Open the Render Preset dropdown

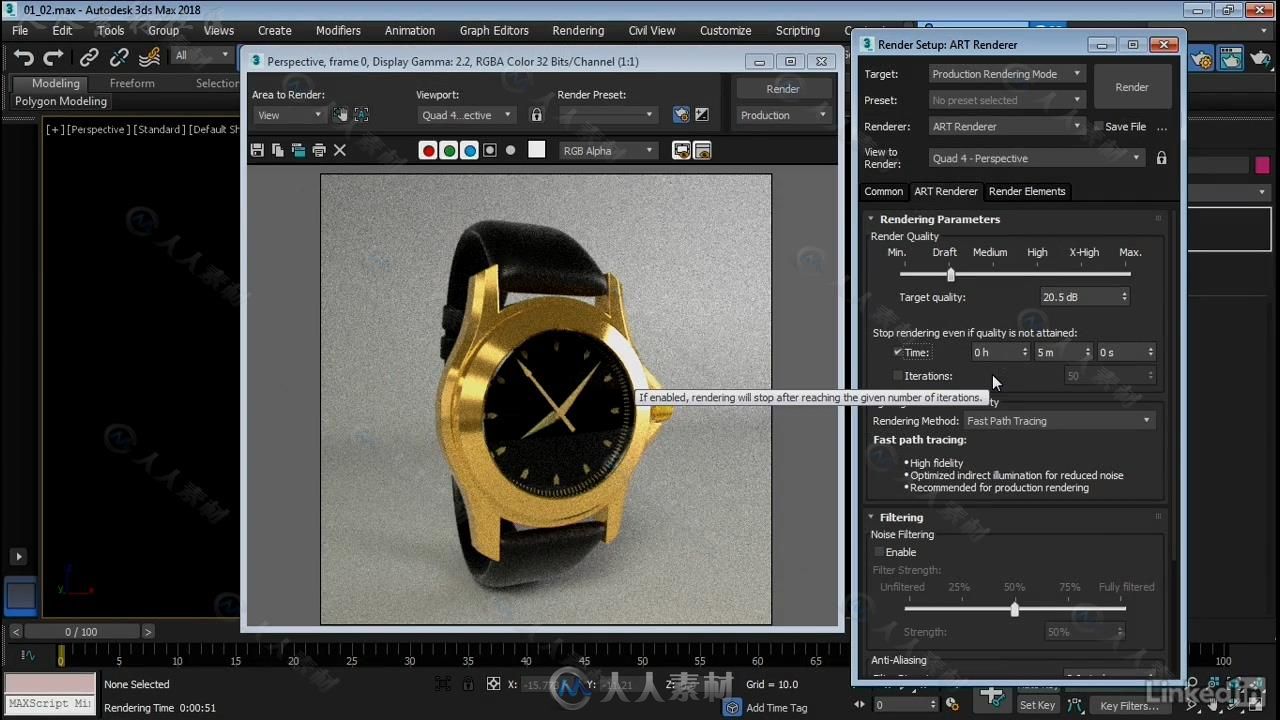tap(607, 115)
